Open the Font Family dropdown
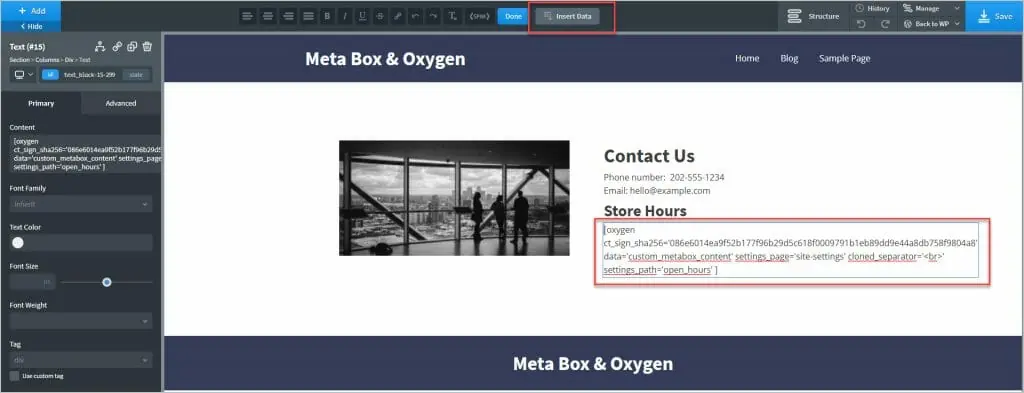 [x=81, y=204]
